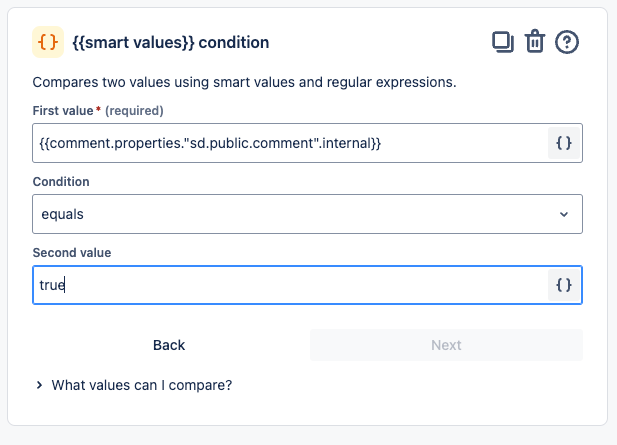Click the "(required)" hint text
617x445 pixels.
(x=134, y=110)
